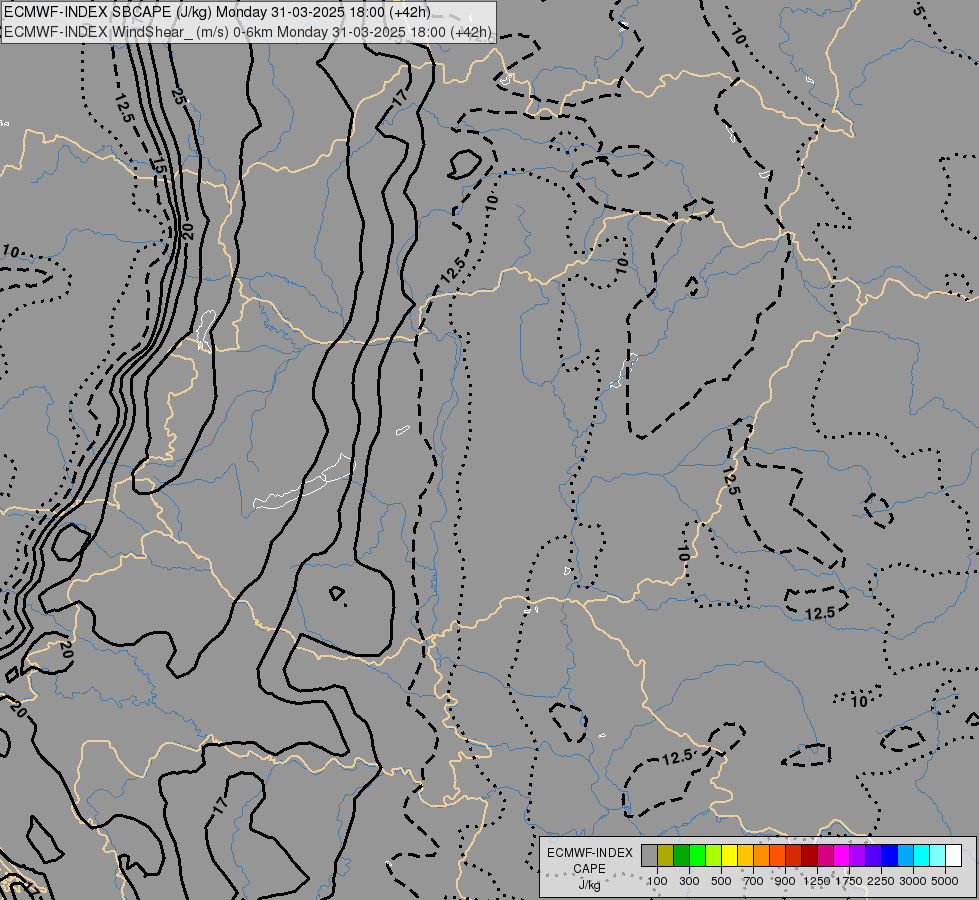Click the legend value 1250
Viewport: 979px width, 900px height.
817,881
